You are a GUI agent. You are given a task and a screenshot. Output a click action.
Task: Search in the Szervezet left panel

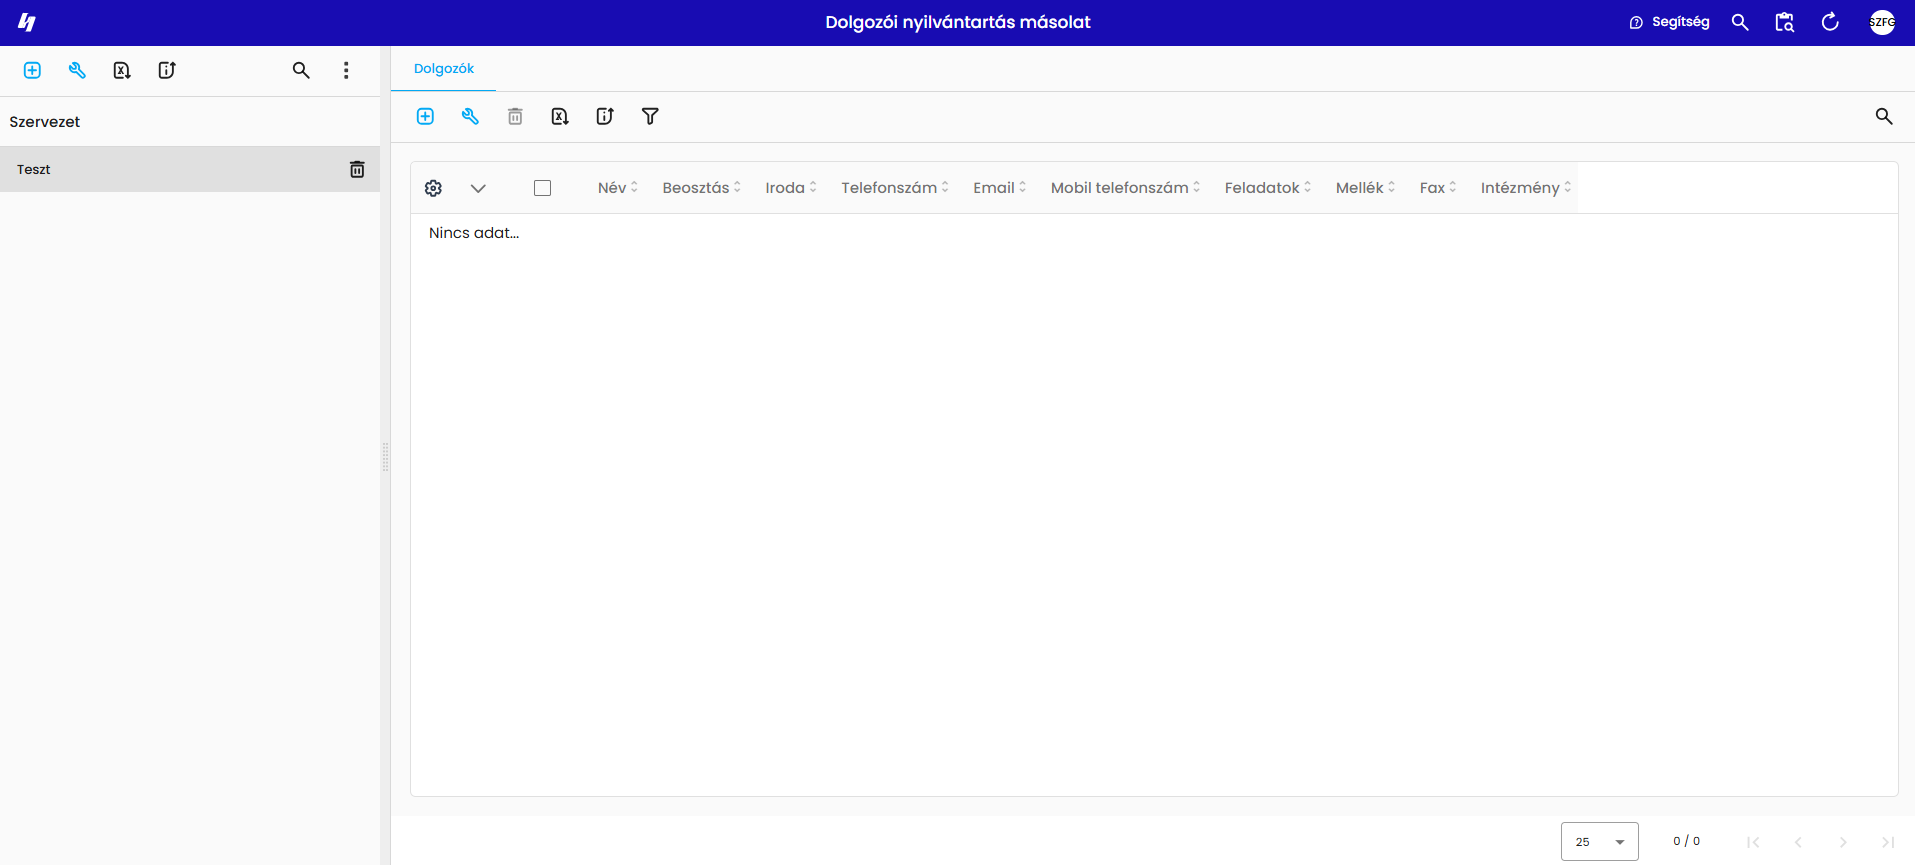click(301, 70)
